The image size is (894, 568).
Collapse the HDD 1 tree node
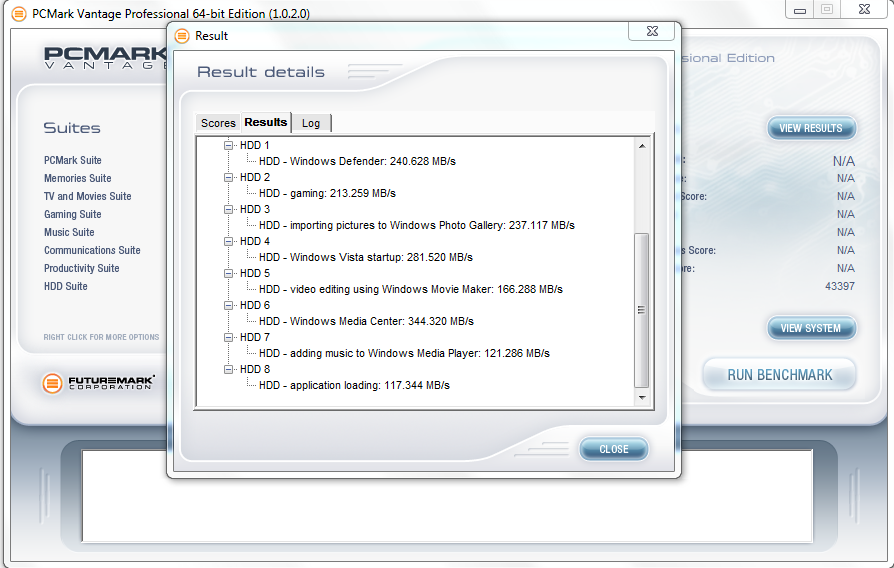pyautogui.click(x=228, y=145)
